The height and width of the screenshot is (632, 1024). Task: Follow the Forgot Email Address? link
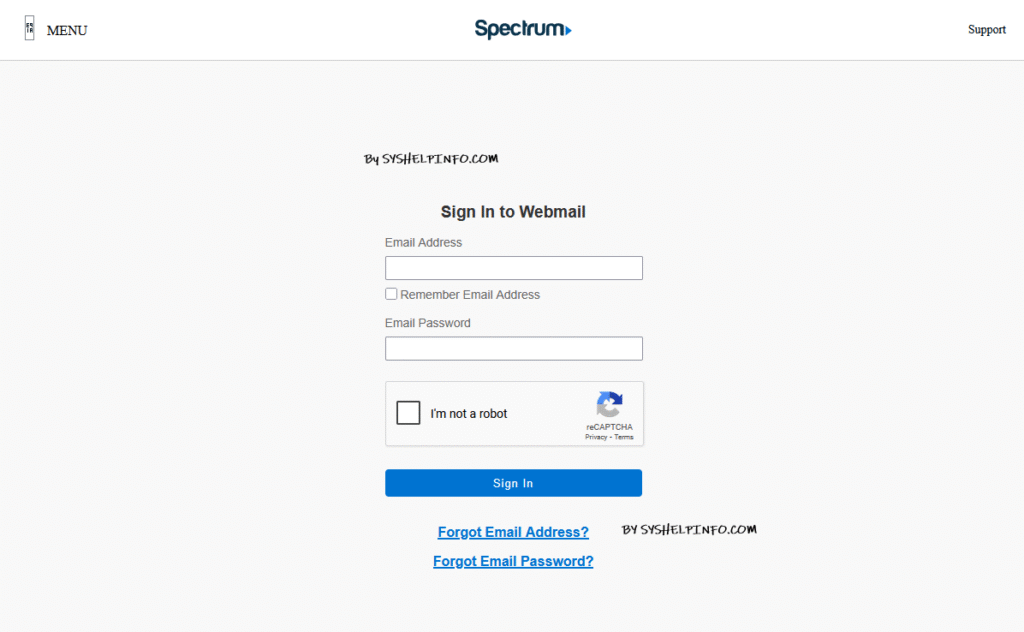(513, 532)
